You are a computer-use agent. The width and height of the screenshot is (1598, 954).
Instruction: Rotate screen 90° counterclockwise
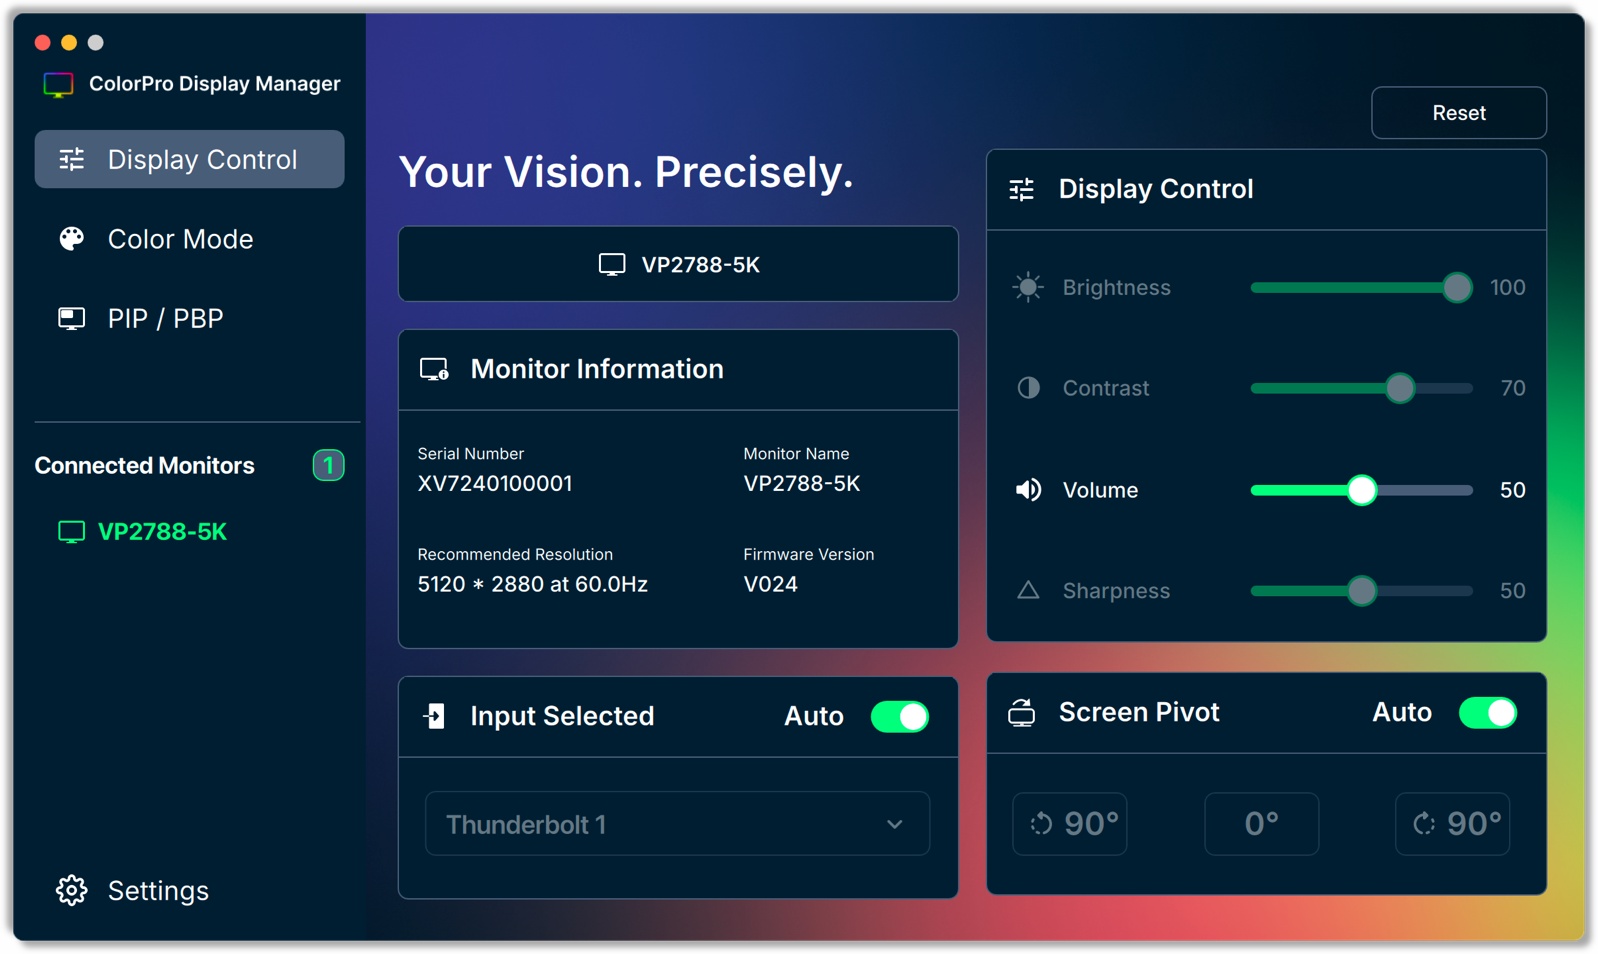tap(1070, 824)
